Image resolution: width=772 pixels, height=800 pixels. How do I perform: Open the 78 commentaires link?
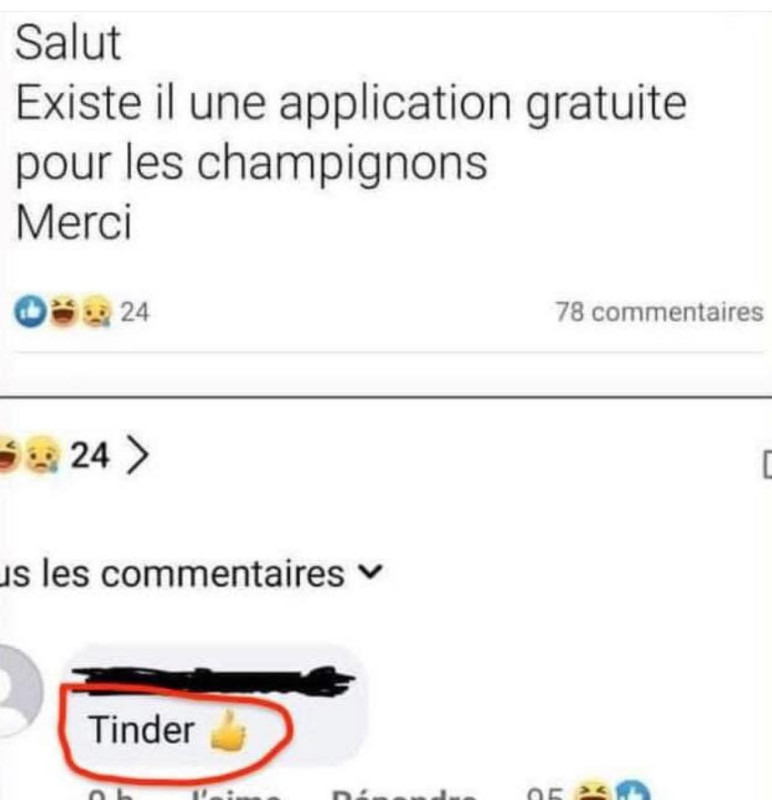pyautogui.click(x=659, y=312)
